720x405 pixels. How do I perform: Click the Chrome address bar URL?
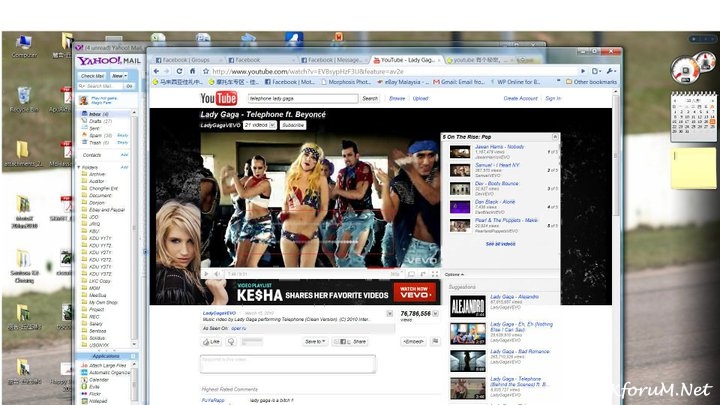[308, 72]
